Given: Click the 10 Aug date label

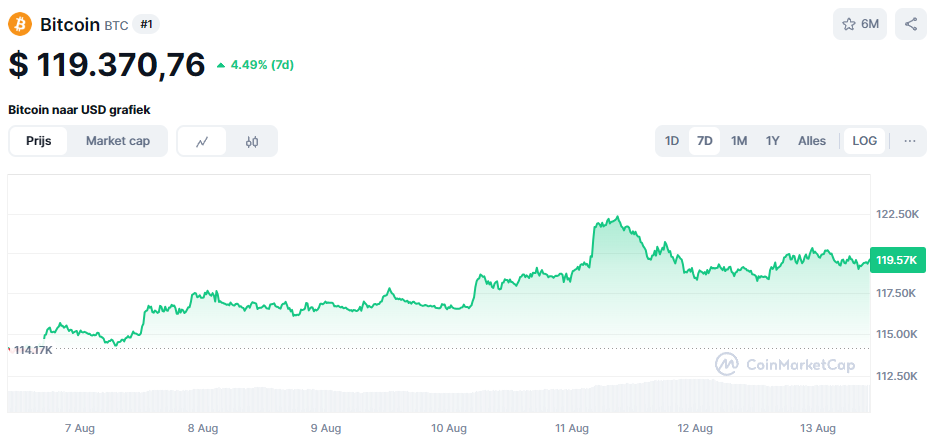Looking at the screenshot, I should click(448, 428).
